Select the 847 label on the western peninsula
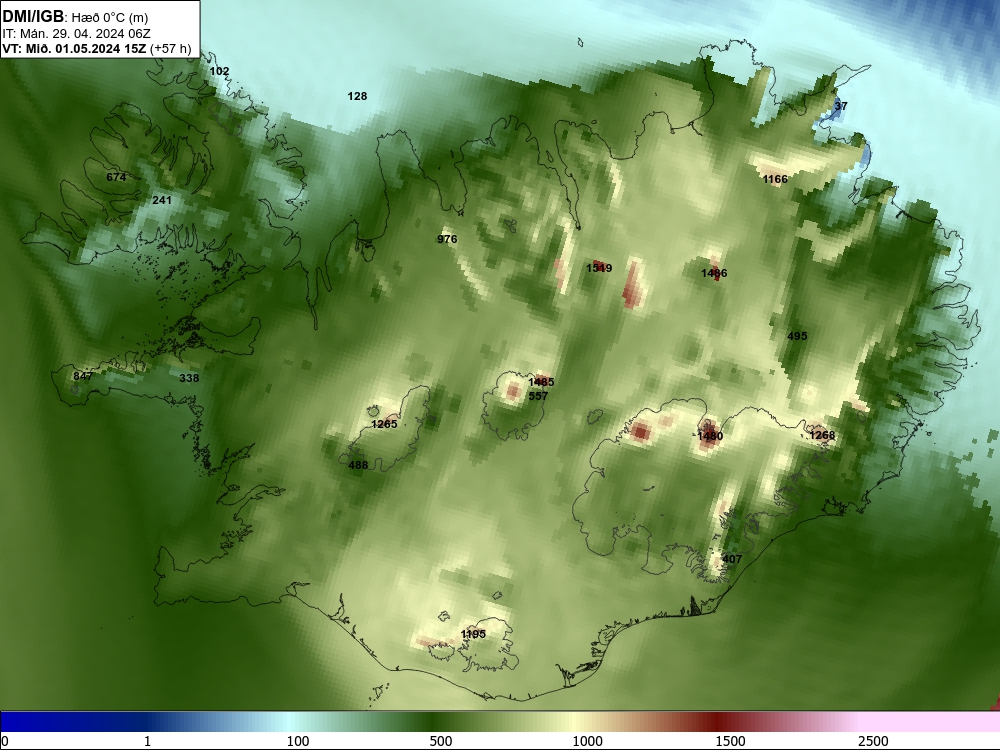 [83, 376]
